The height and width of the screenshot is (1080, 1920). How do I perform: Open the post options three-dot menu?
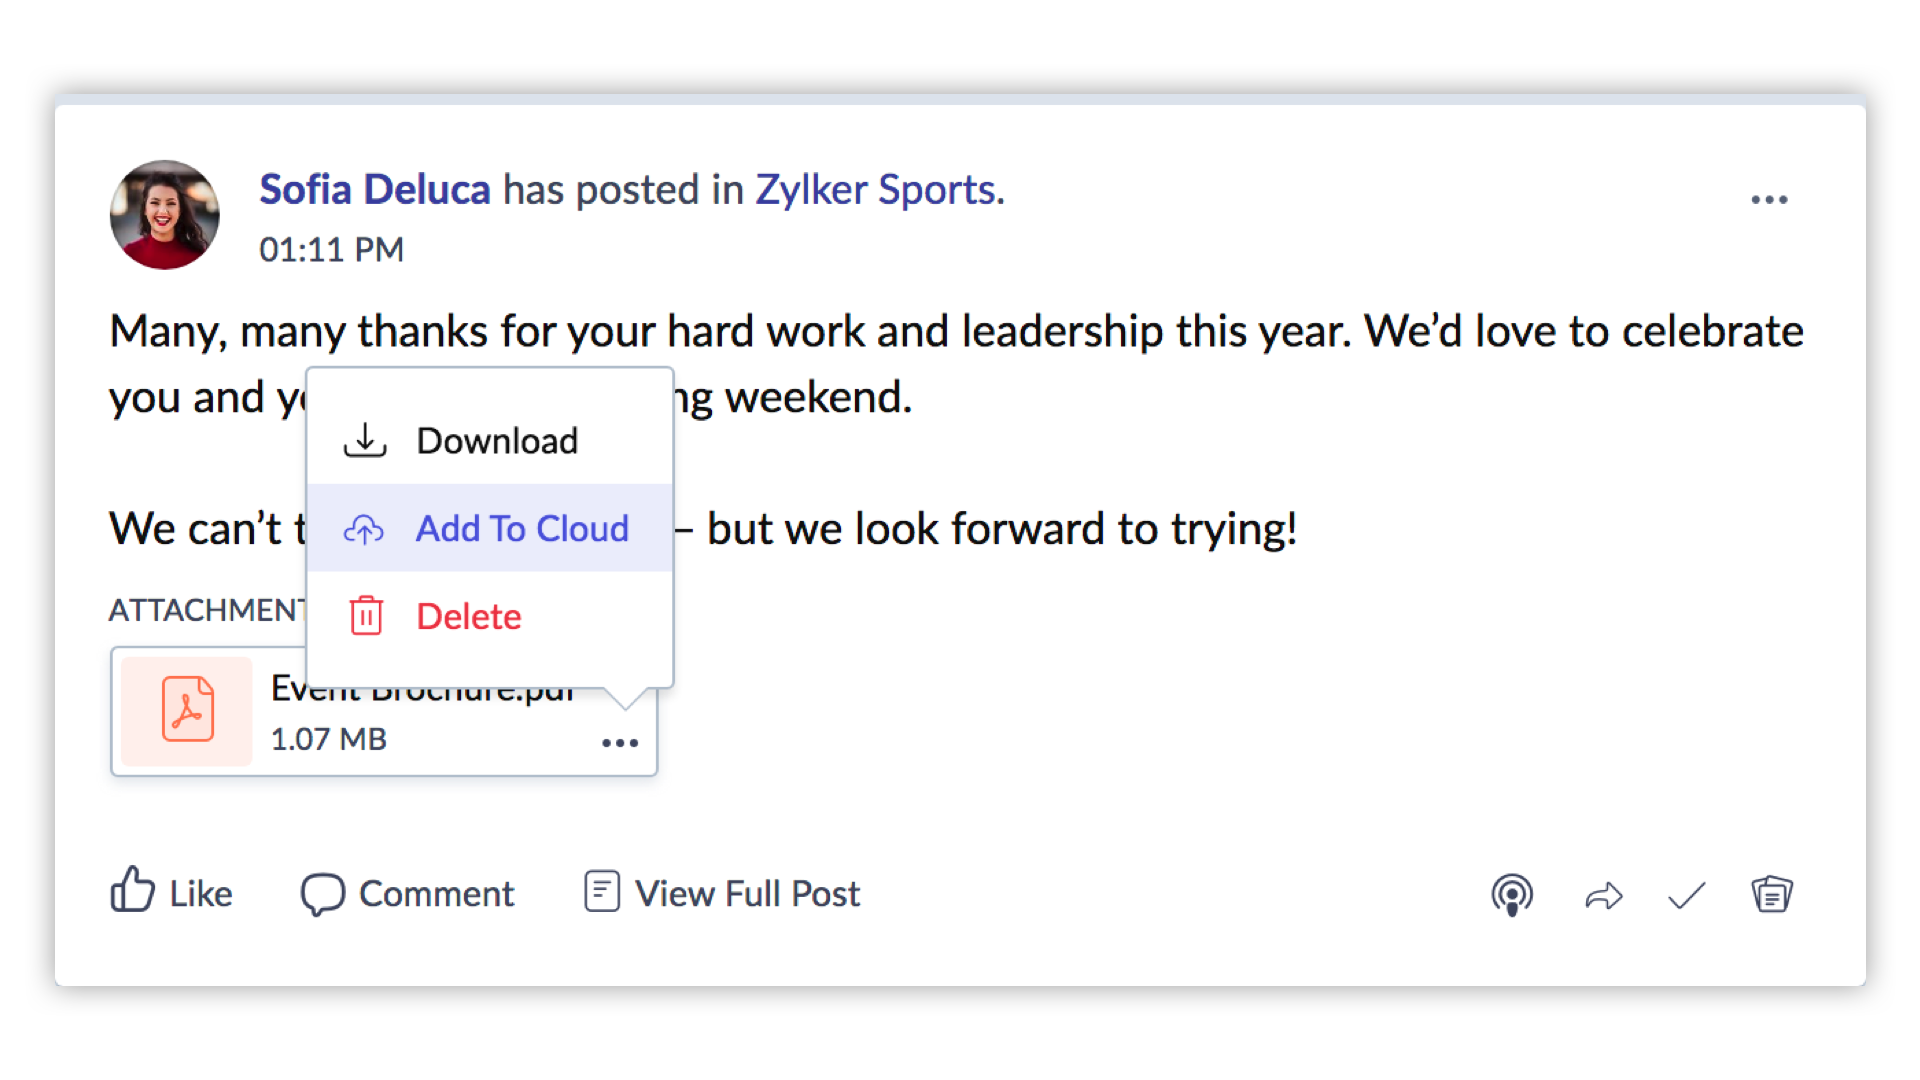pos(1769,200)
